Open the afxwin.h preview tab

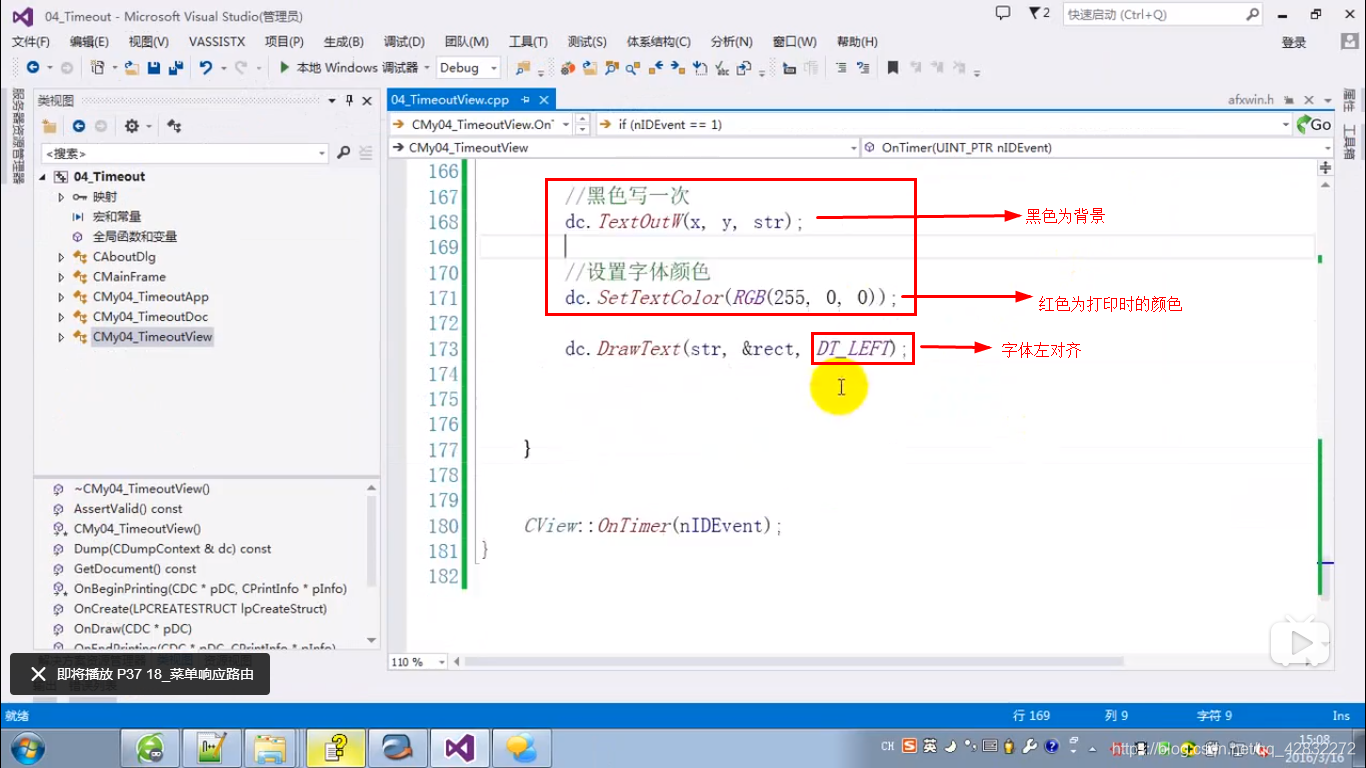tap(1251, 100)
